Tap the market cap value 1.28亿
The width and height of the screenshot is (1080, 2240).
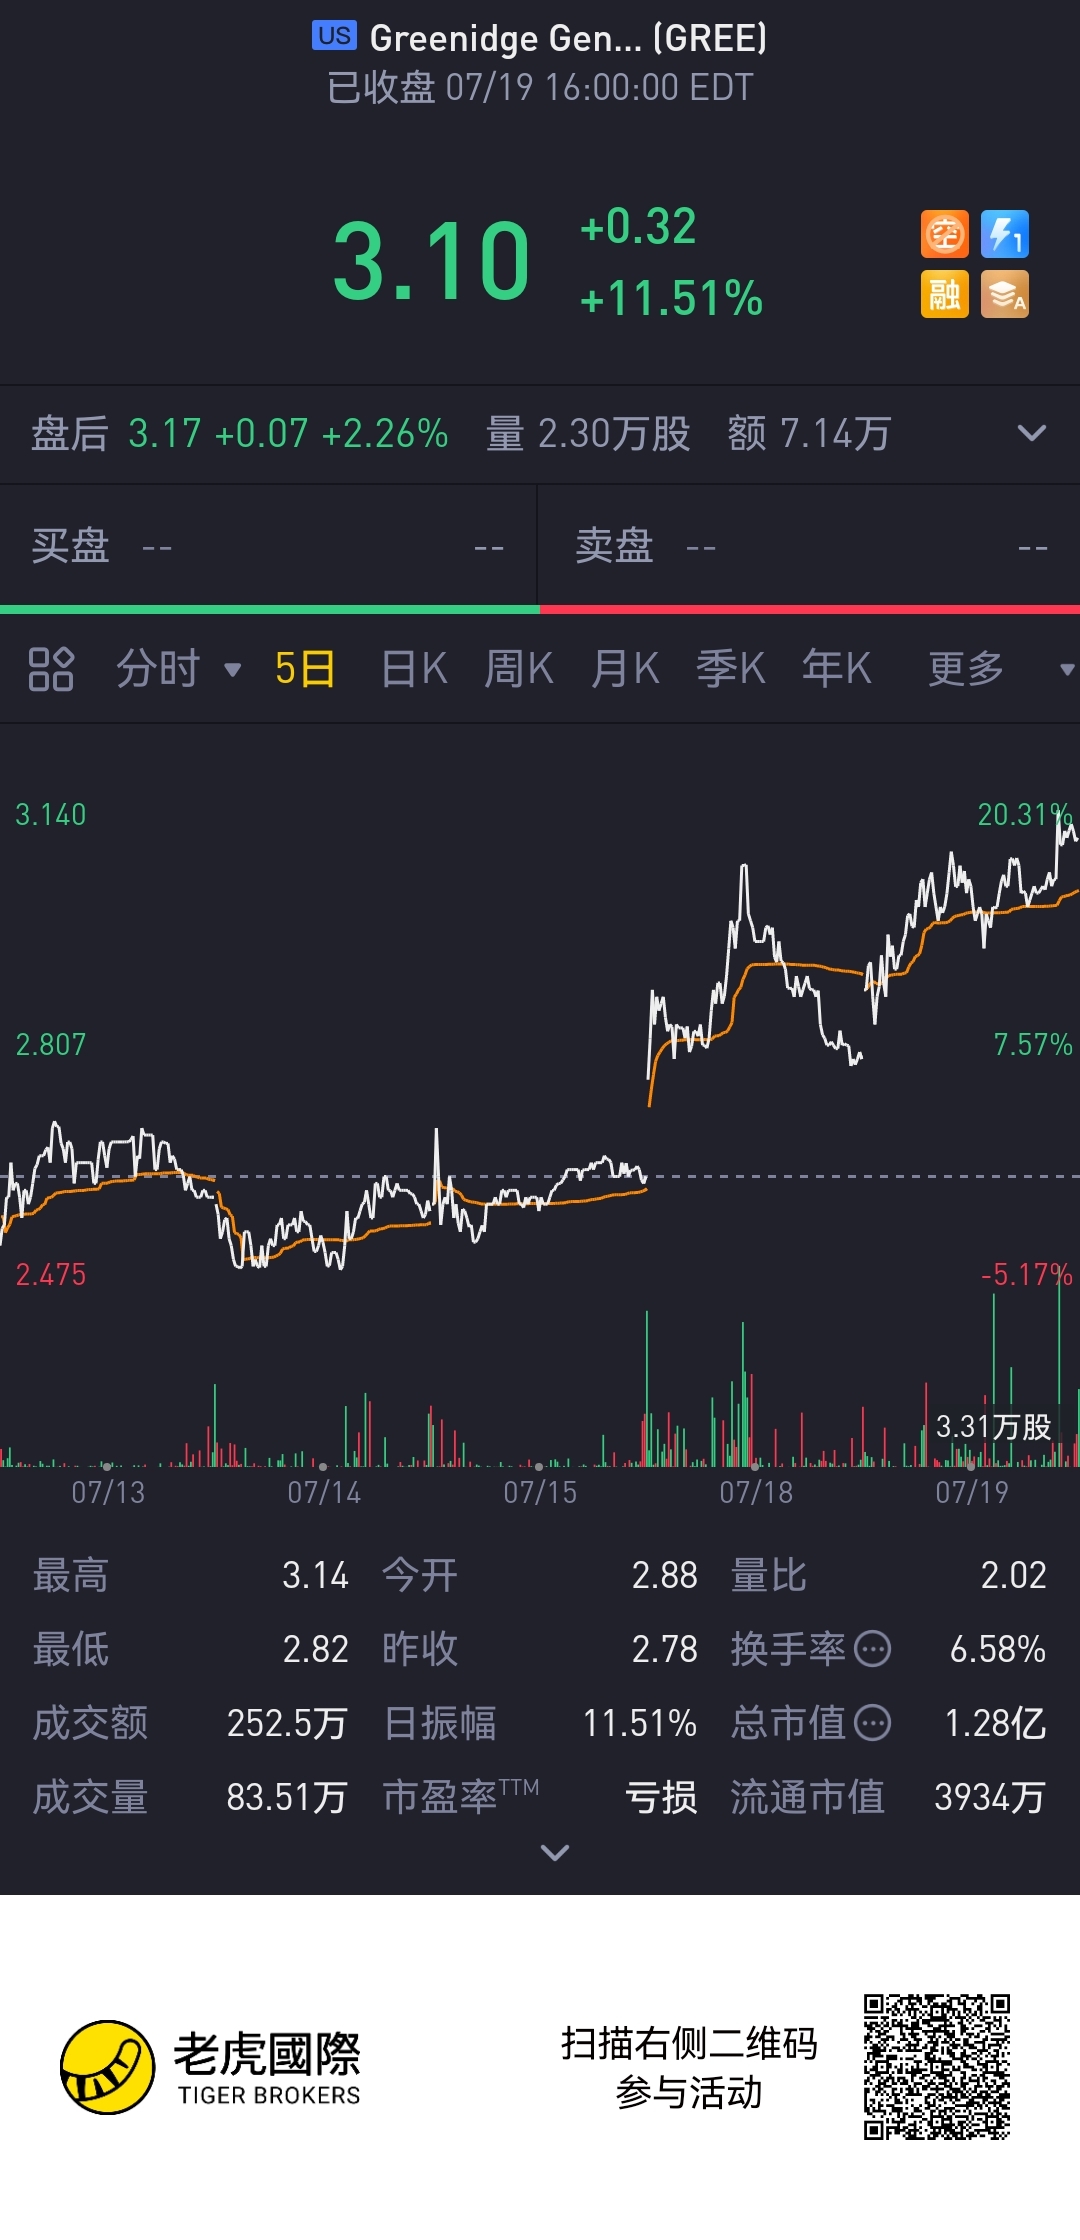coord(996,1723)
